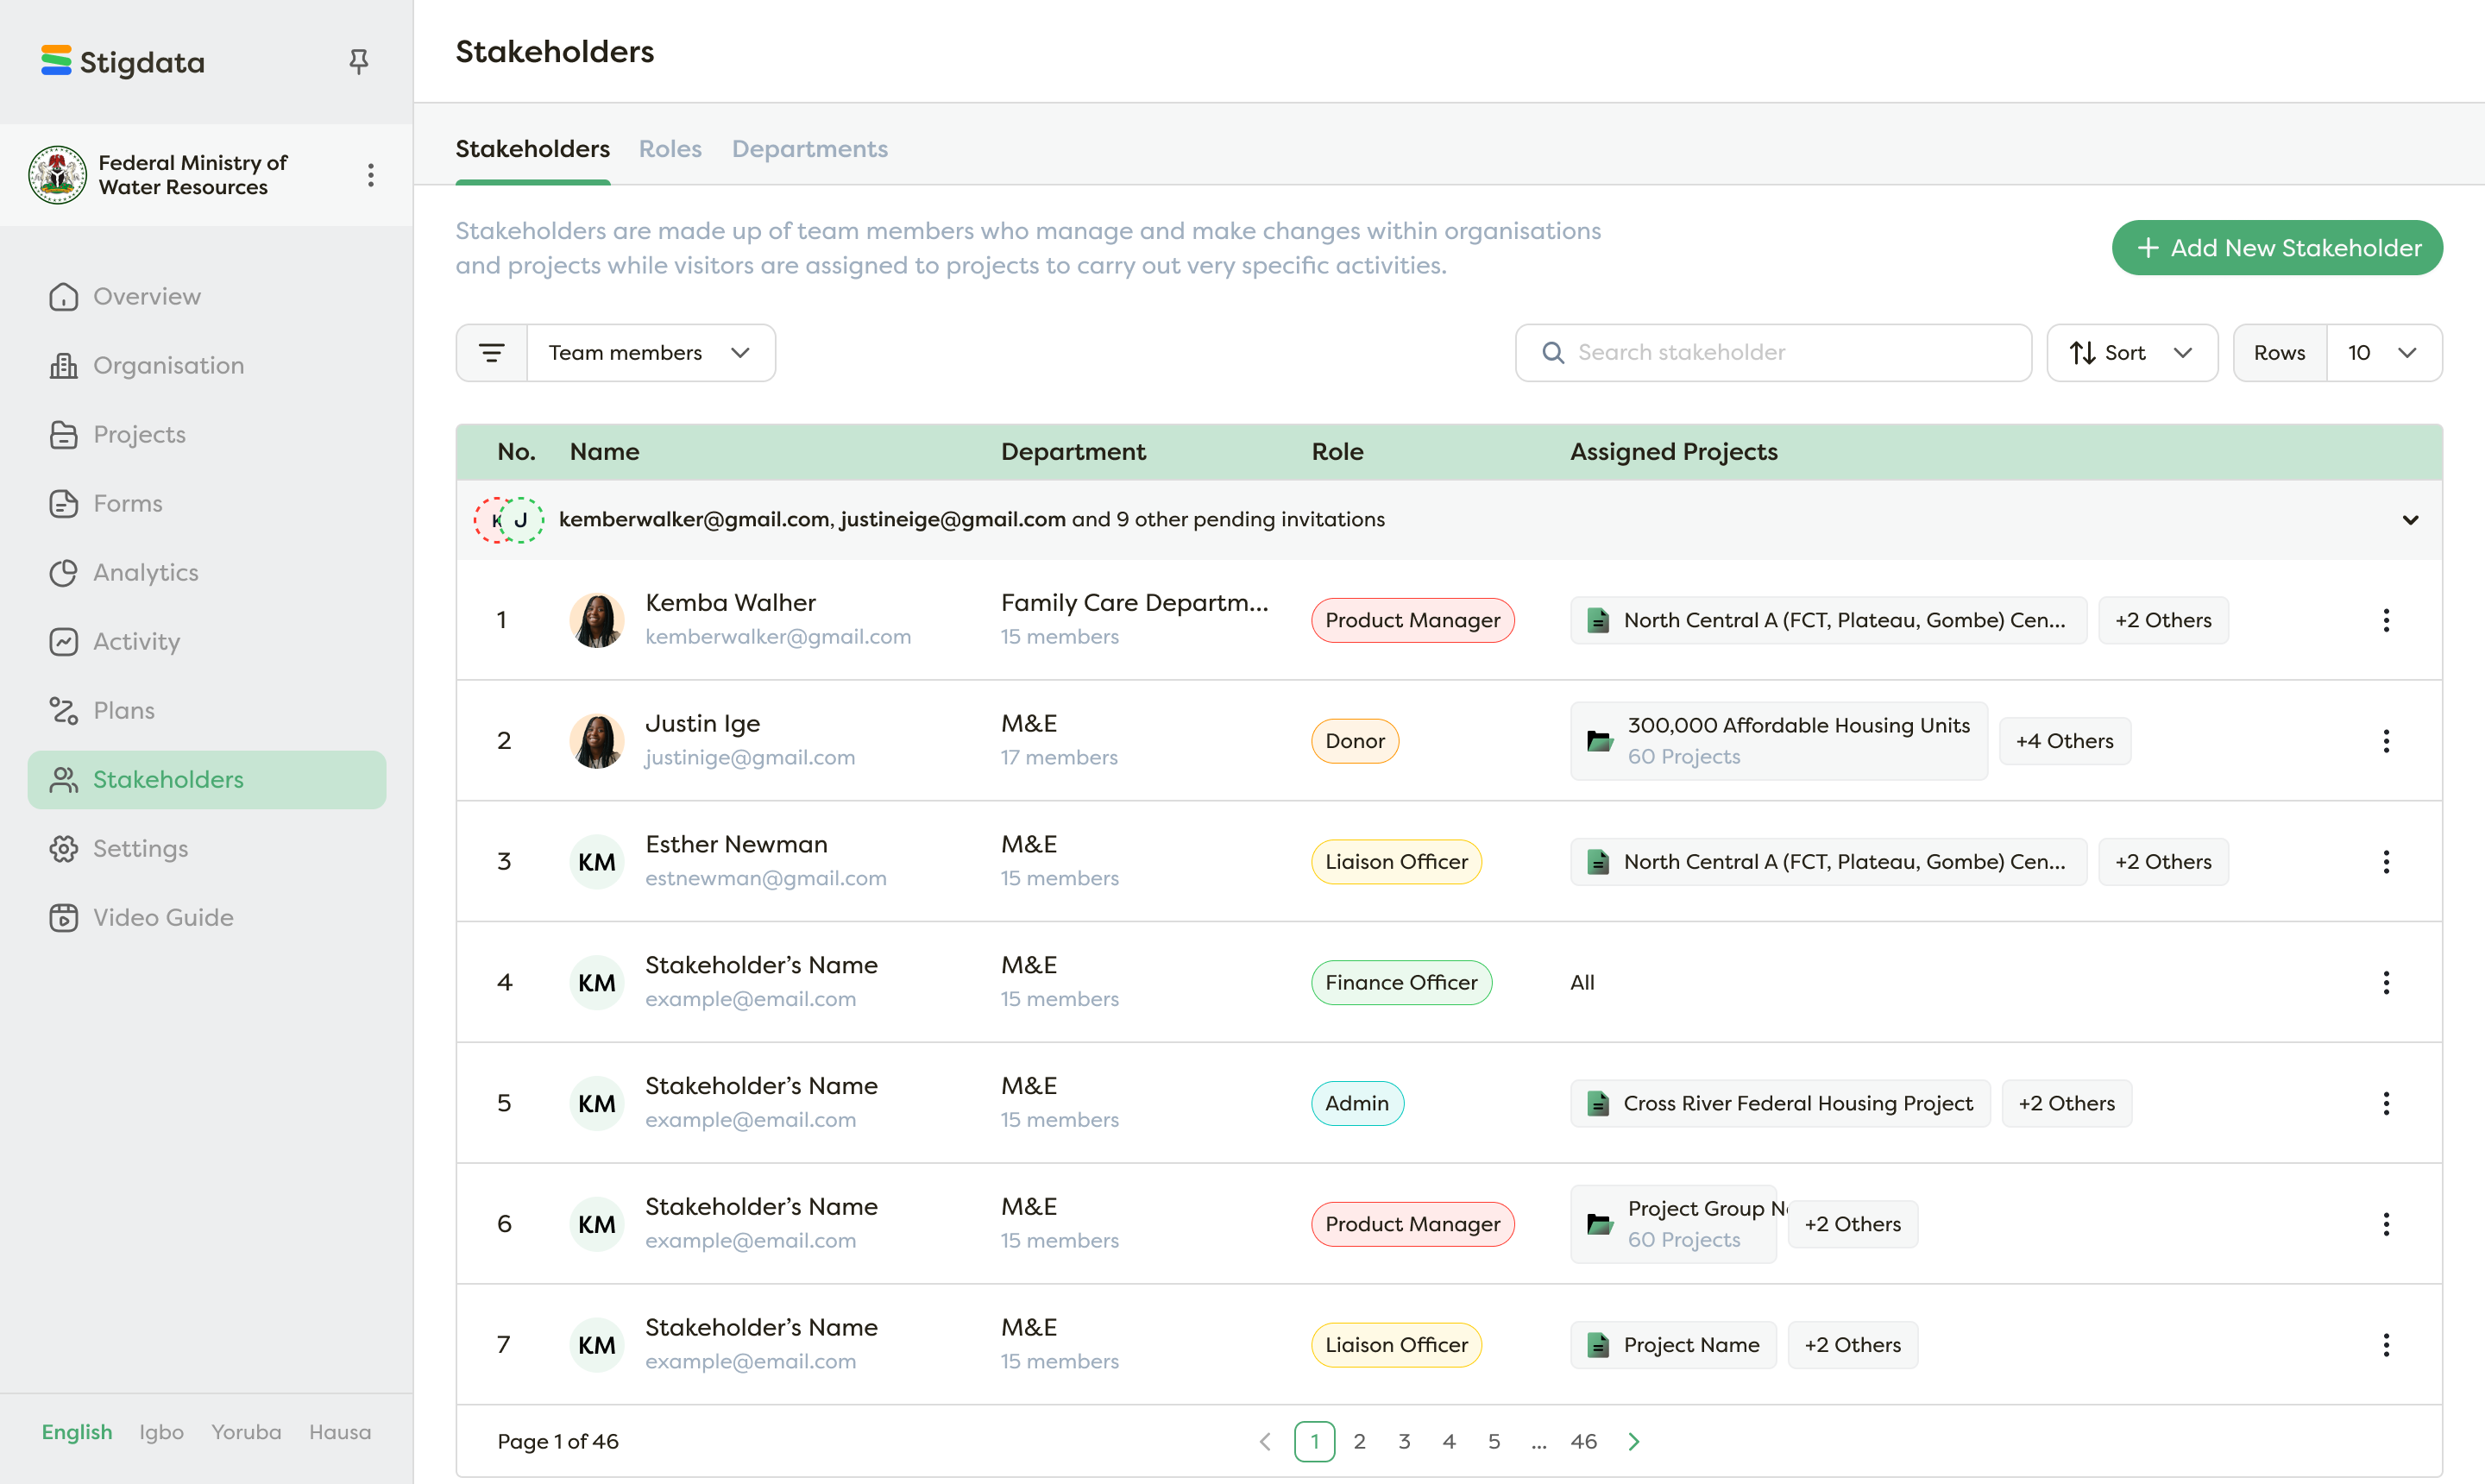Go to Video Guide in the sidebar
The height and width of the screenshot is (1484, 2485).
point(163,918)
